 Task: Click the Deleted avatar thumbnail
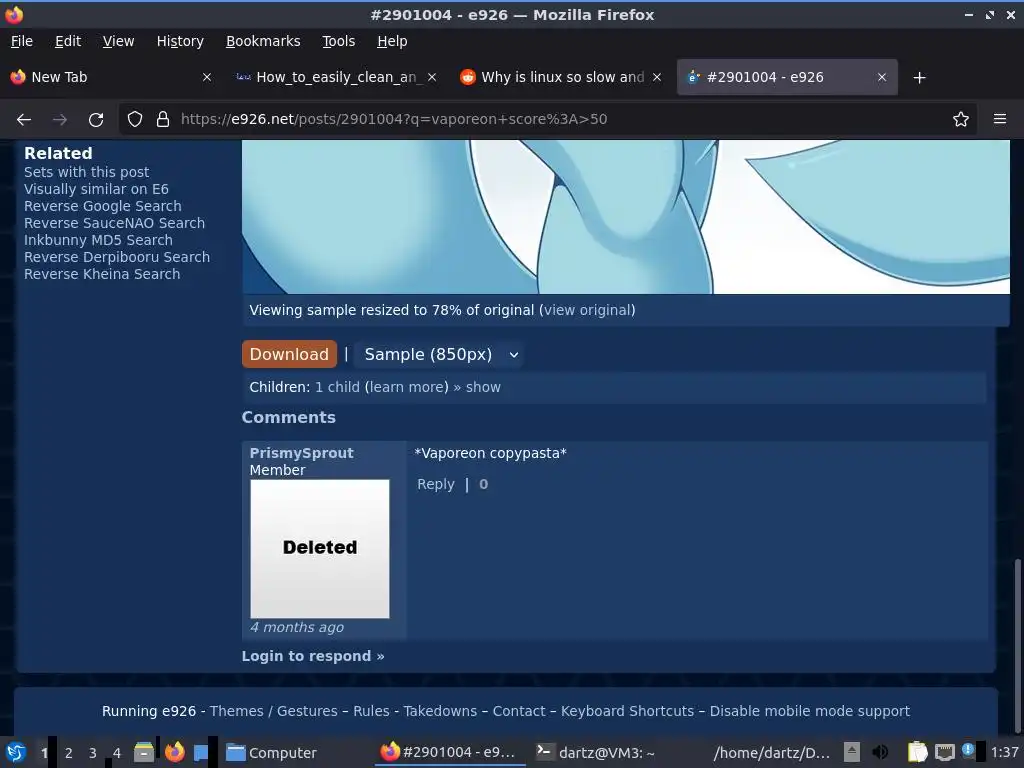pyautogui.click(x=320, y=549)
